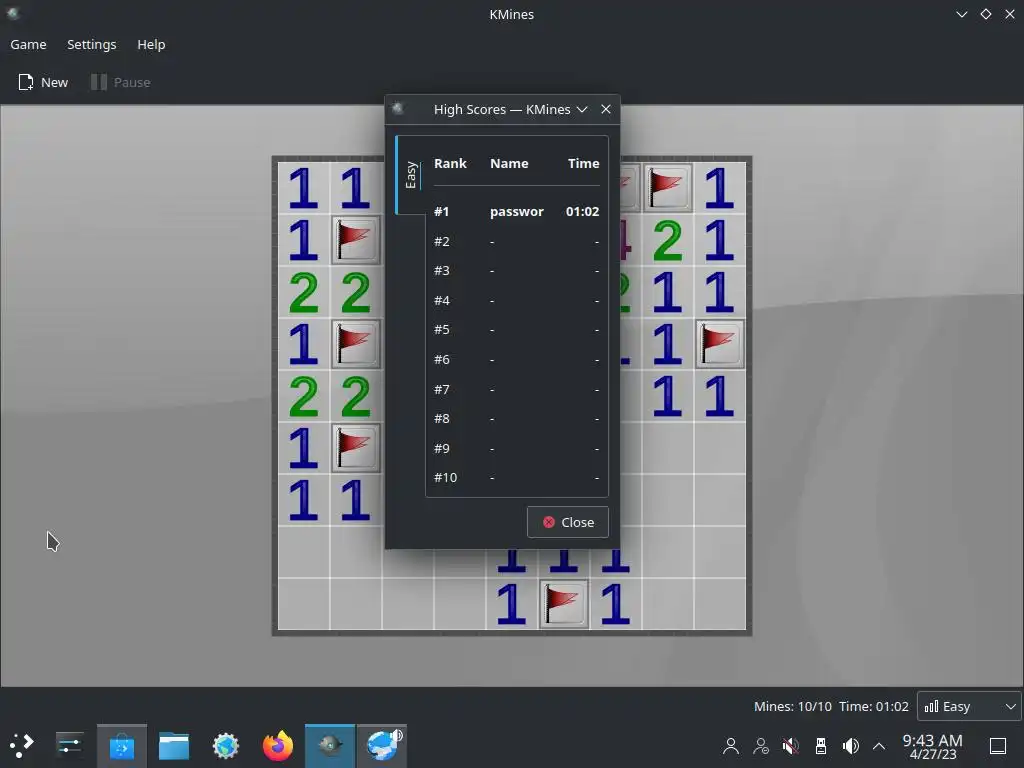Click the flag in the fourth row, second column
The height and width of the screenshot is (768, 1024).
(x=355, y=344)
